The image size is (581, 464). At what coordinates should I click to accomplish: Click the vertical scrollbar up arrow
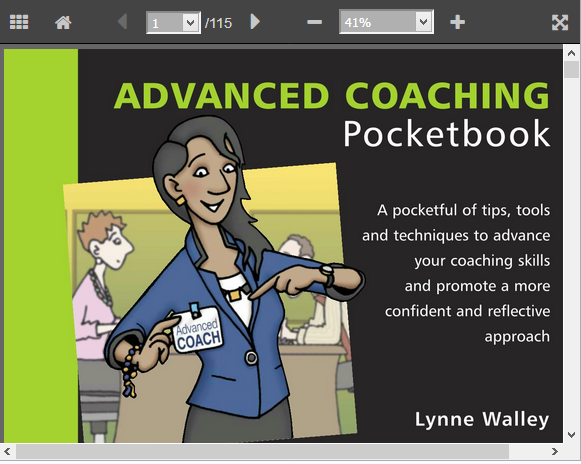(571, 53)
